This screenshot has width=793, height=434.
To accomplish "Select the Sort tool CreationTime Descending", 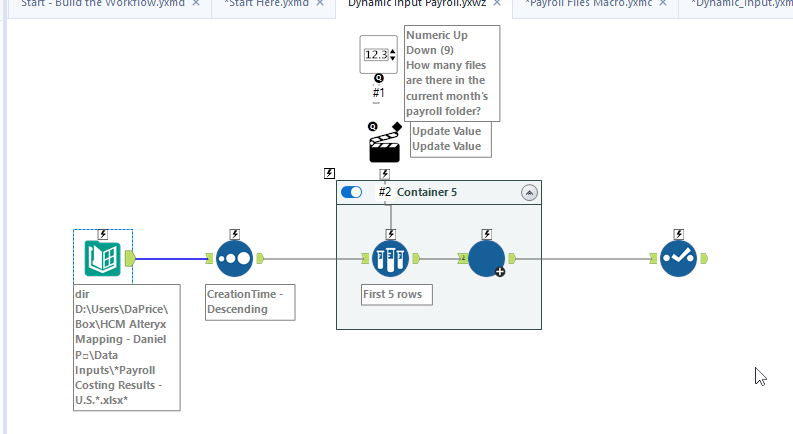I will [x=234, y=258].
